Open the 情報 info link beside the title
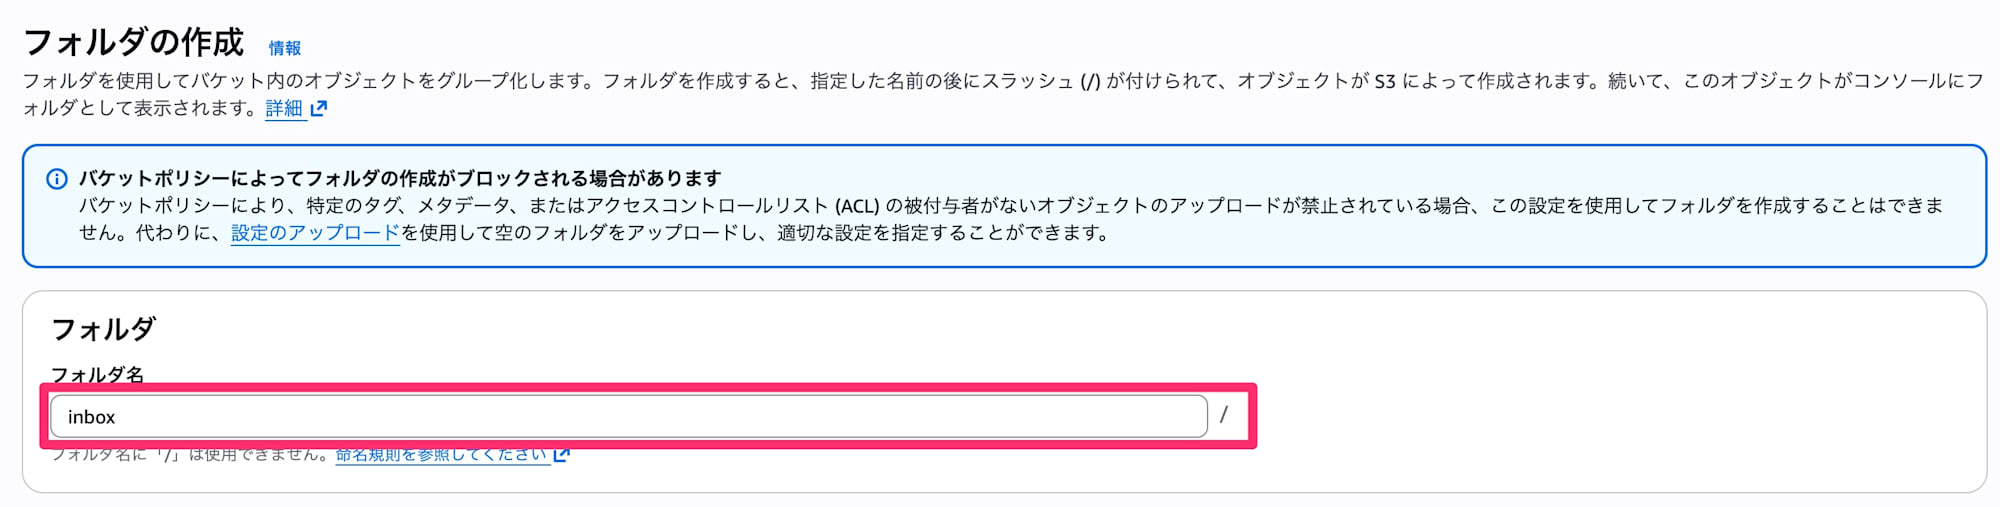 pyautogui.click(x=284, y=48)
